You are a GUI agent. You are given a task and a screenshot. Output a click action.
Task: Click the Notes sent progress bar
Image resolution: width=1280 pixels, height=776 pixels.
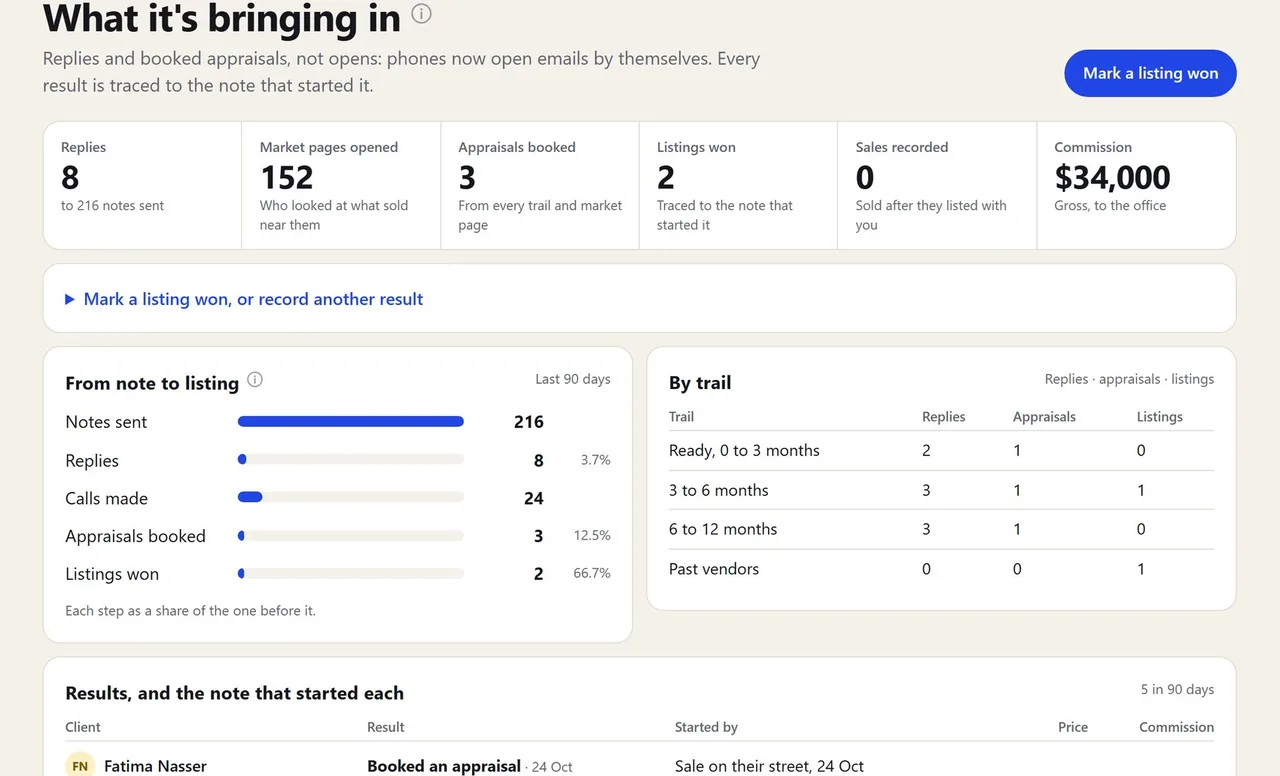351,422
